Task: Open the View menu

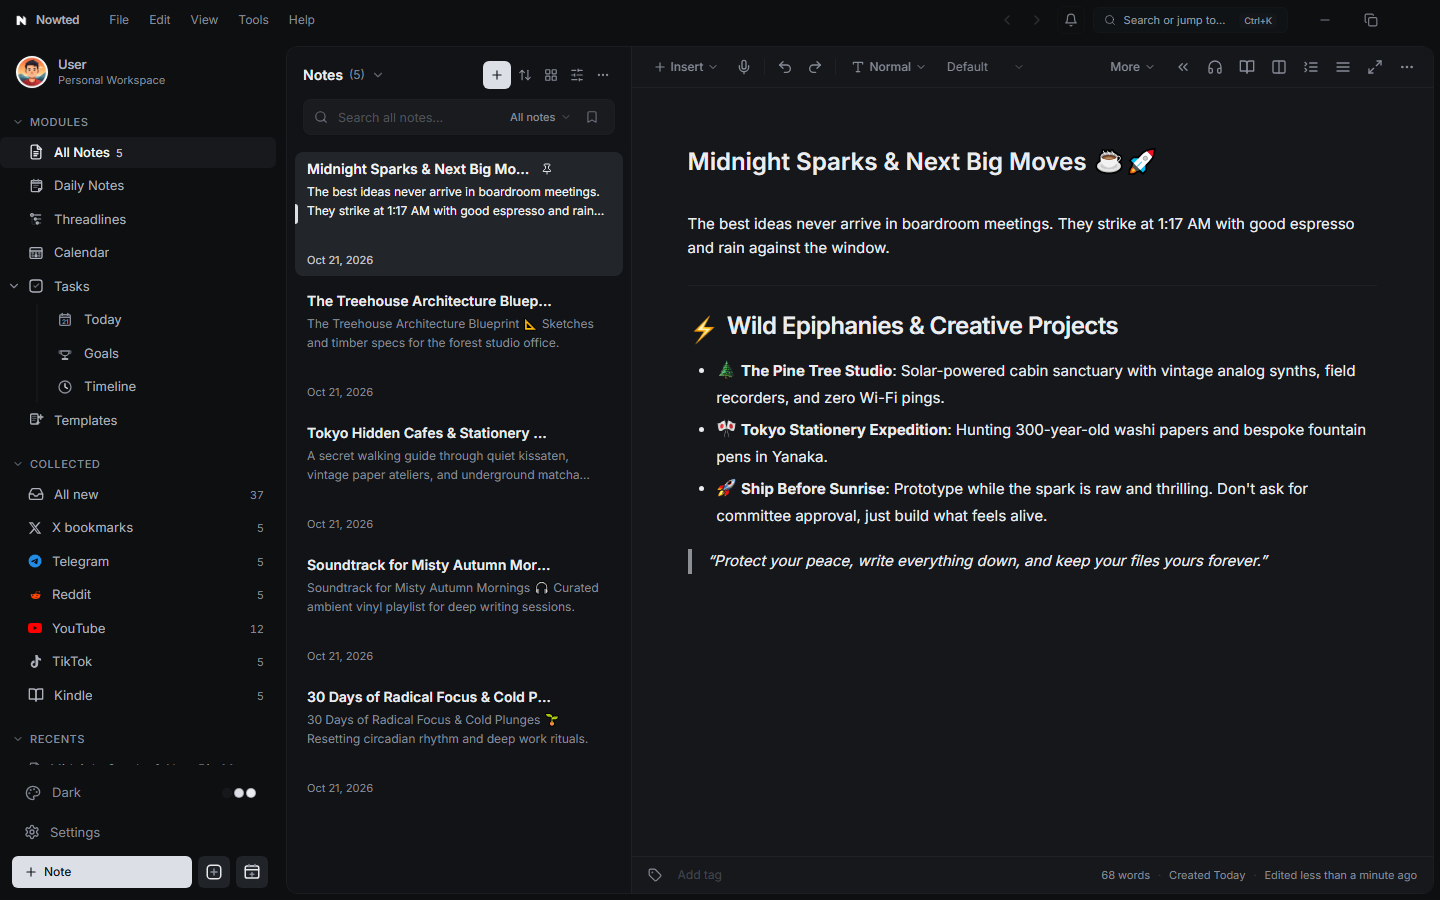Action: 204,20
